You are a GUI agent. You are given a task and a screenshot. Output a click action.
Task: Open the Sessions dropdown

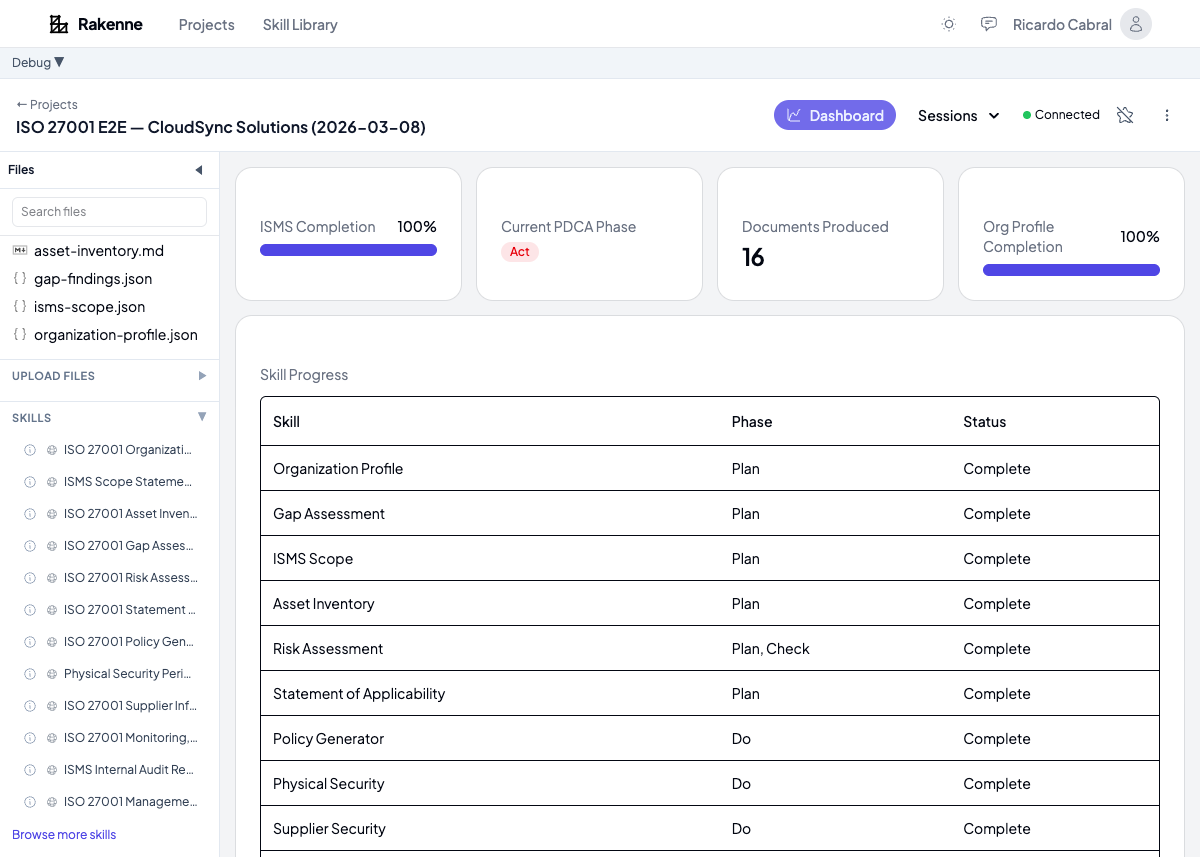tap(957, 115)
